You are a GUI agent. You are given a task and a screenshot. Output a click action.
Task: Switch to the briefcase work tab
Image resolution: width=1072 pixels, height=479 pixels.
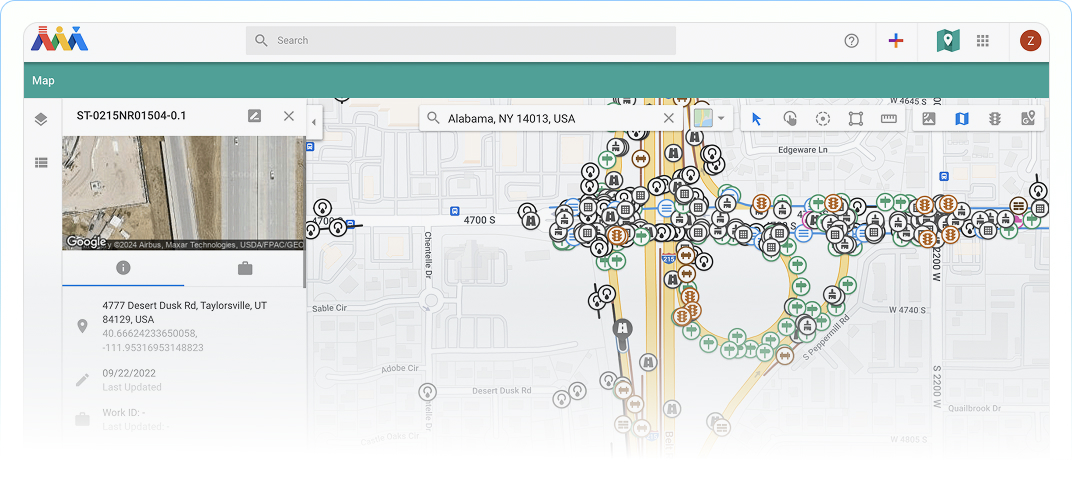(x=245, y=268)
